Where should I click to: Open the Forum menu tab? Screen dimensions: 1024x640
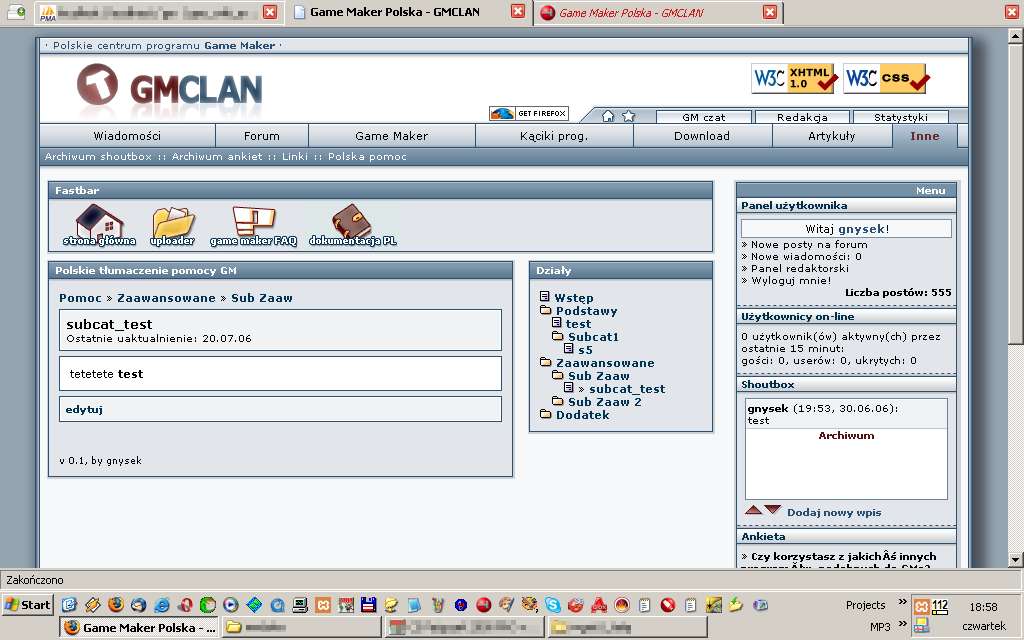pyautogui.click(x=262, y=136)
